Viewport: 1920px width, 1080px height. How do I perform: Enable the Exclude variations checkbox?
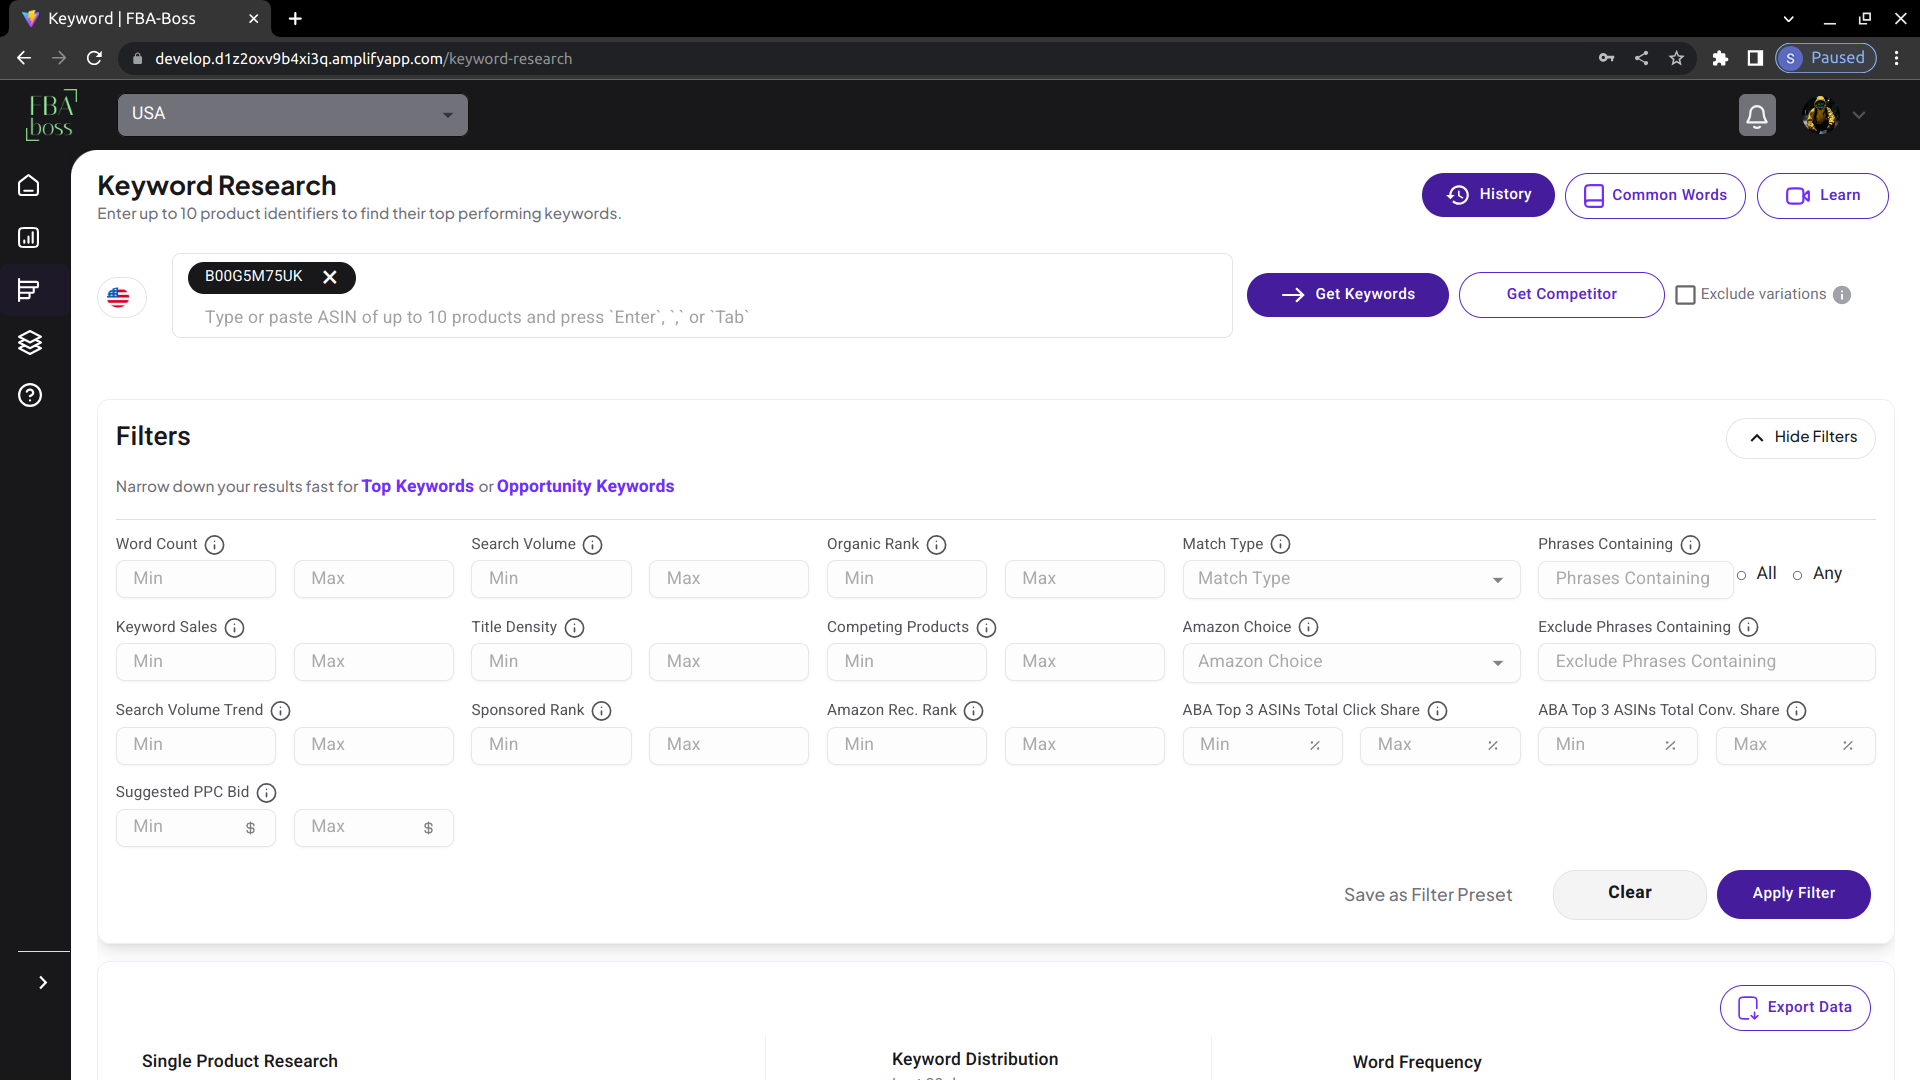point(1685,295)
